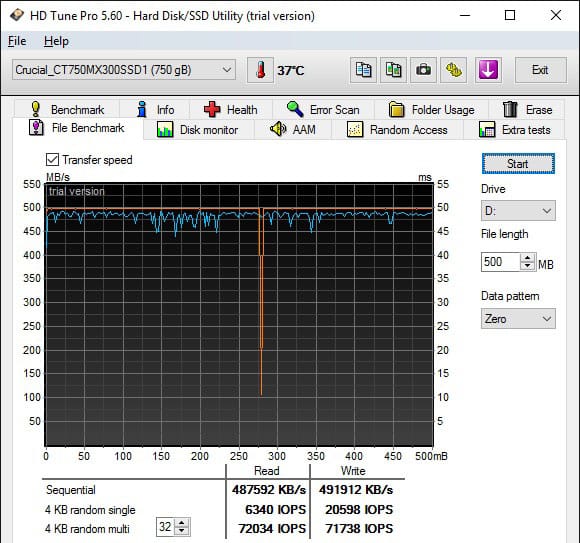Select the 20598 IOPS write value
This screenshot has height=543, width=580.
[359, 509]
